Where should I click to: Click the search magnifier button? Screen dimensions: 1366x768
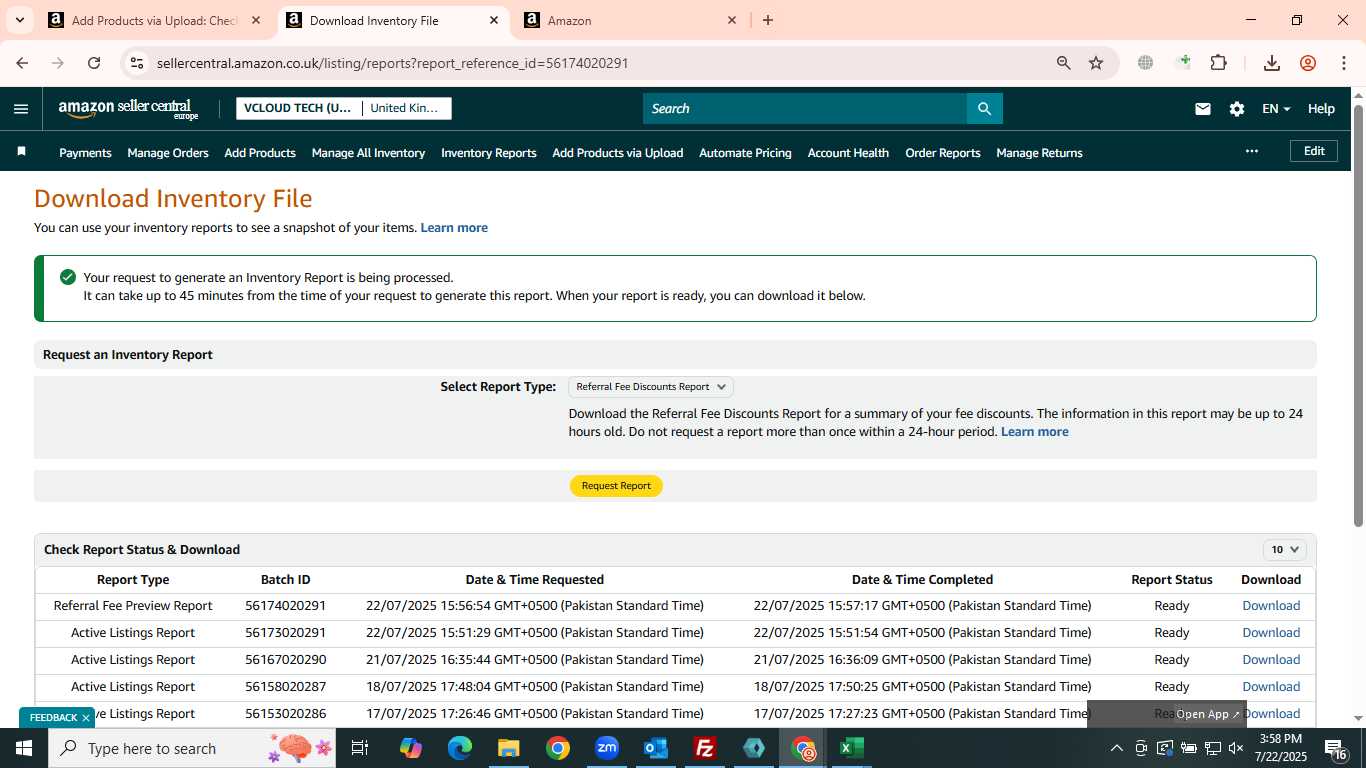[x=984, y=108]
